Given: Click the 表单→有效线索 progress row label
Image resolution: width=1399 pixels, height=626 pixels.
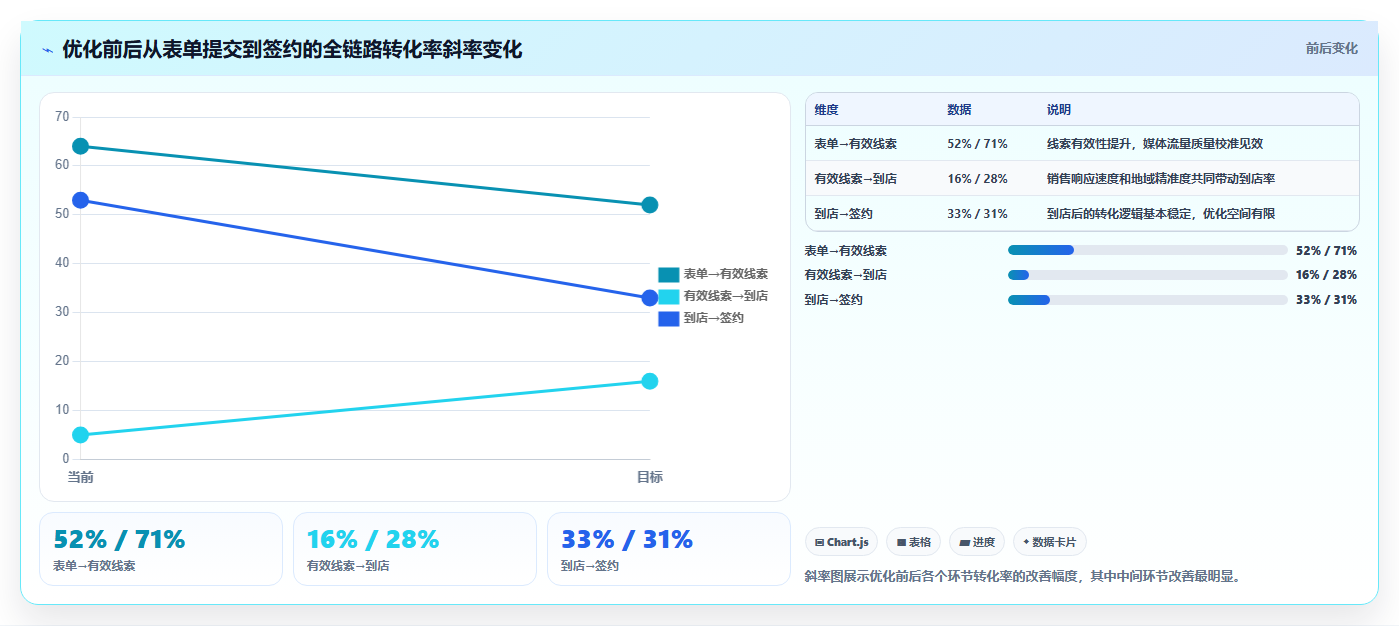Looking at the screenshot, I should [x=846, y=251].
